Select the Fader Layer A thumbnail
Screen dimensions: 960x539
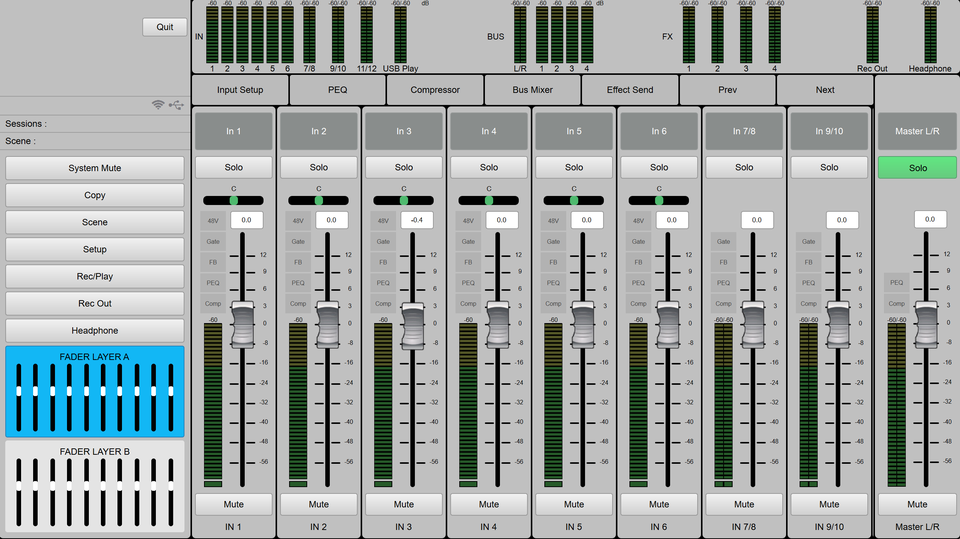pyautogui.click(x=95, y=391)
